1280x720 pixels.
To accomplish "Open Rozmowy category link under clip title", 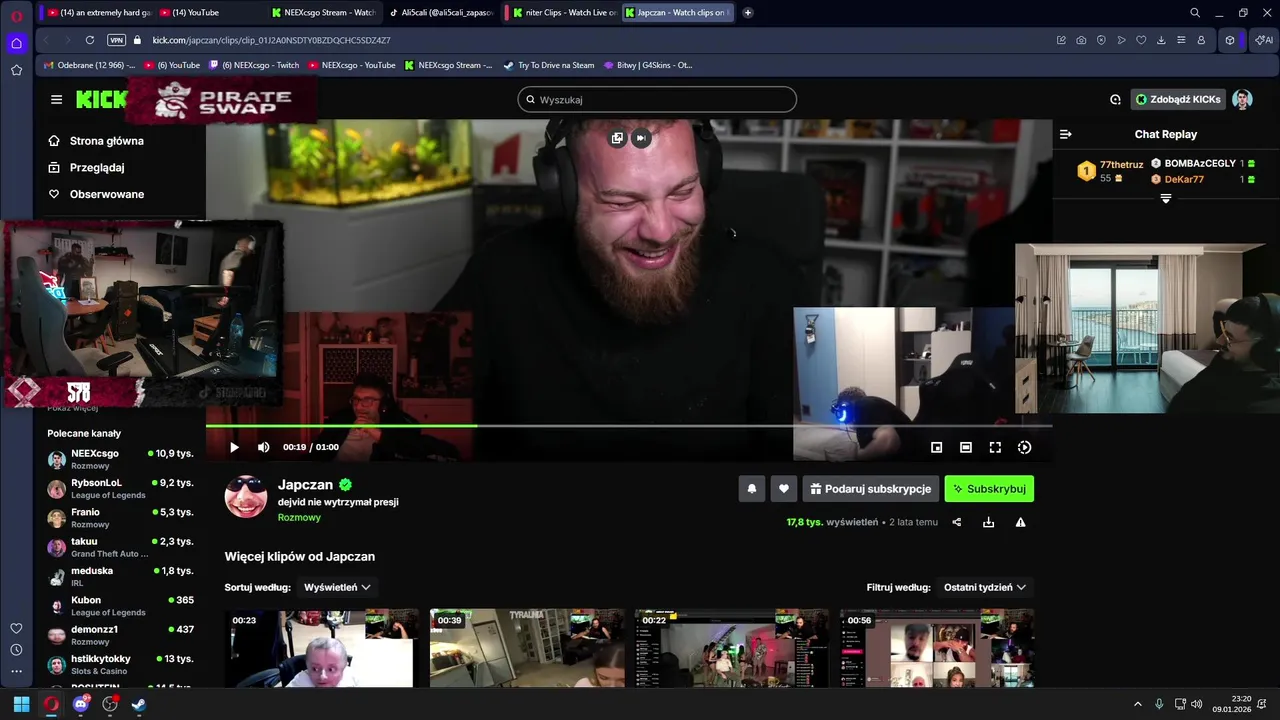I will click(x=299, y=518).
